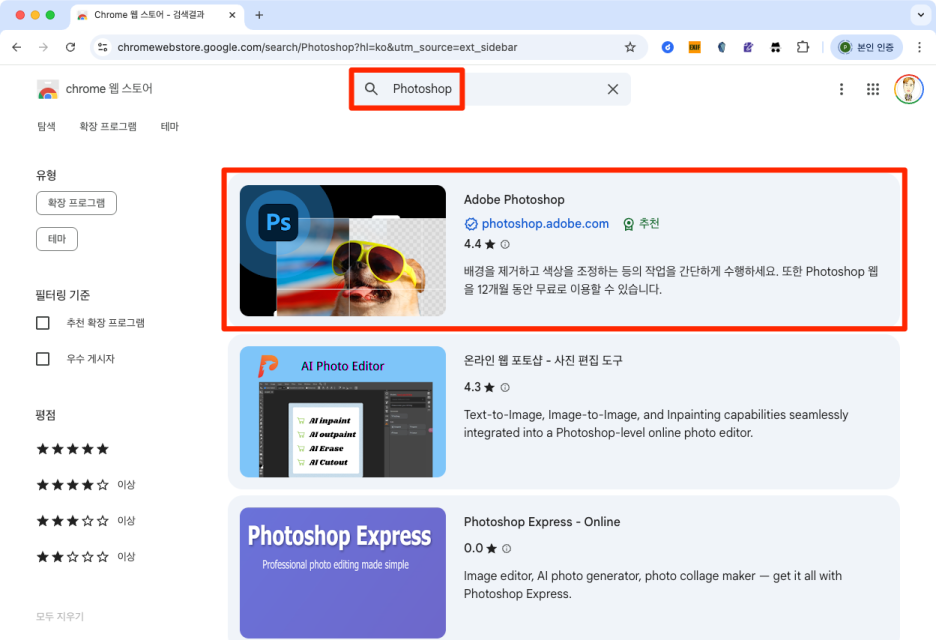The image size is (936, 640).
Task: Open the Extensions puzzle piece menu
Action: pos(803,47)
